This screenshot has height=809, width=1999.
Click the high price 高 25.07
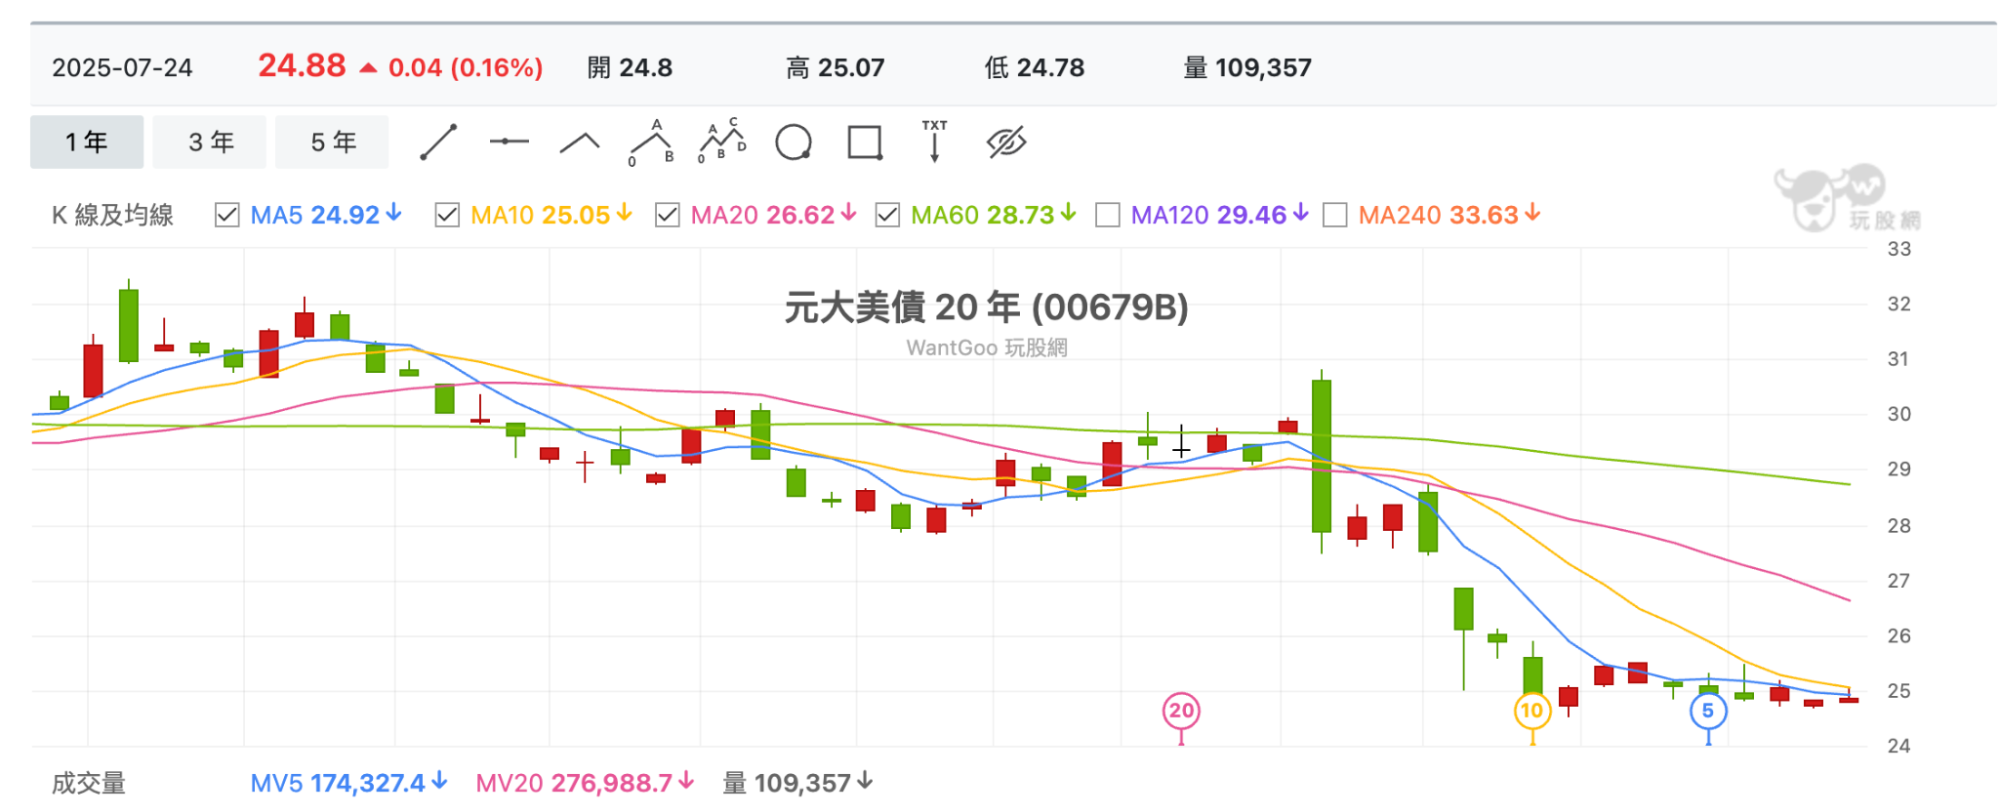click(835, 68)
